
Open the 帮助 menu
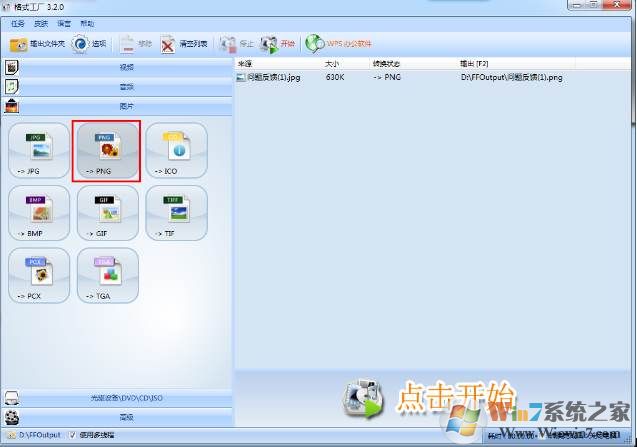click(87, 24)
